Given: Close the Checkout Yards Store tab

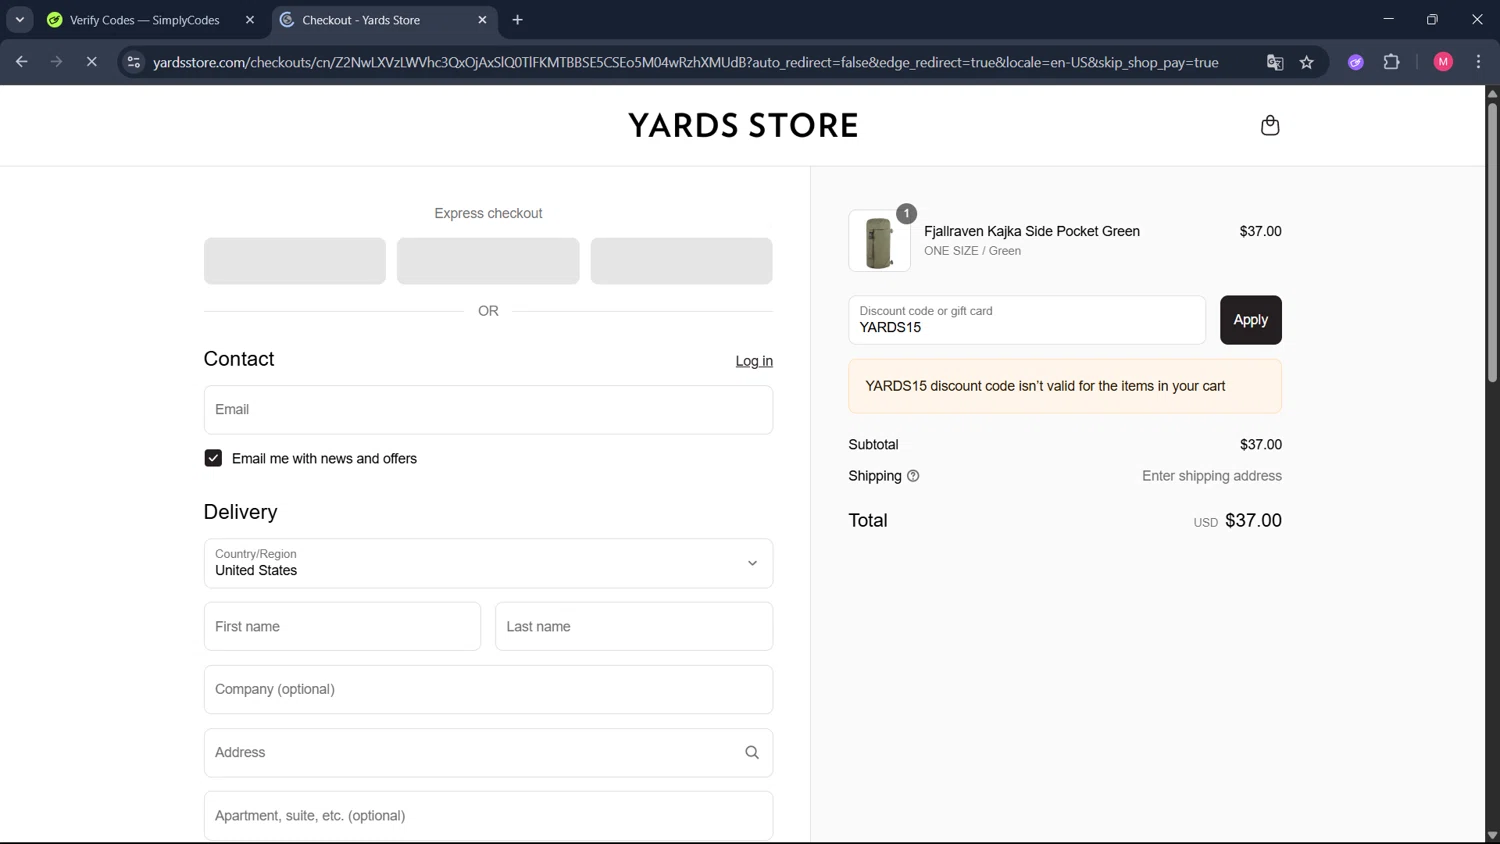Looking at the screenshot, I should [x=482, y=20].
